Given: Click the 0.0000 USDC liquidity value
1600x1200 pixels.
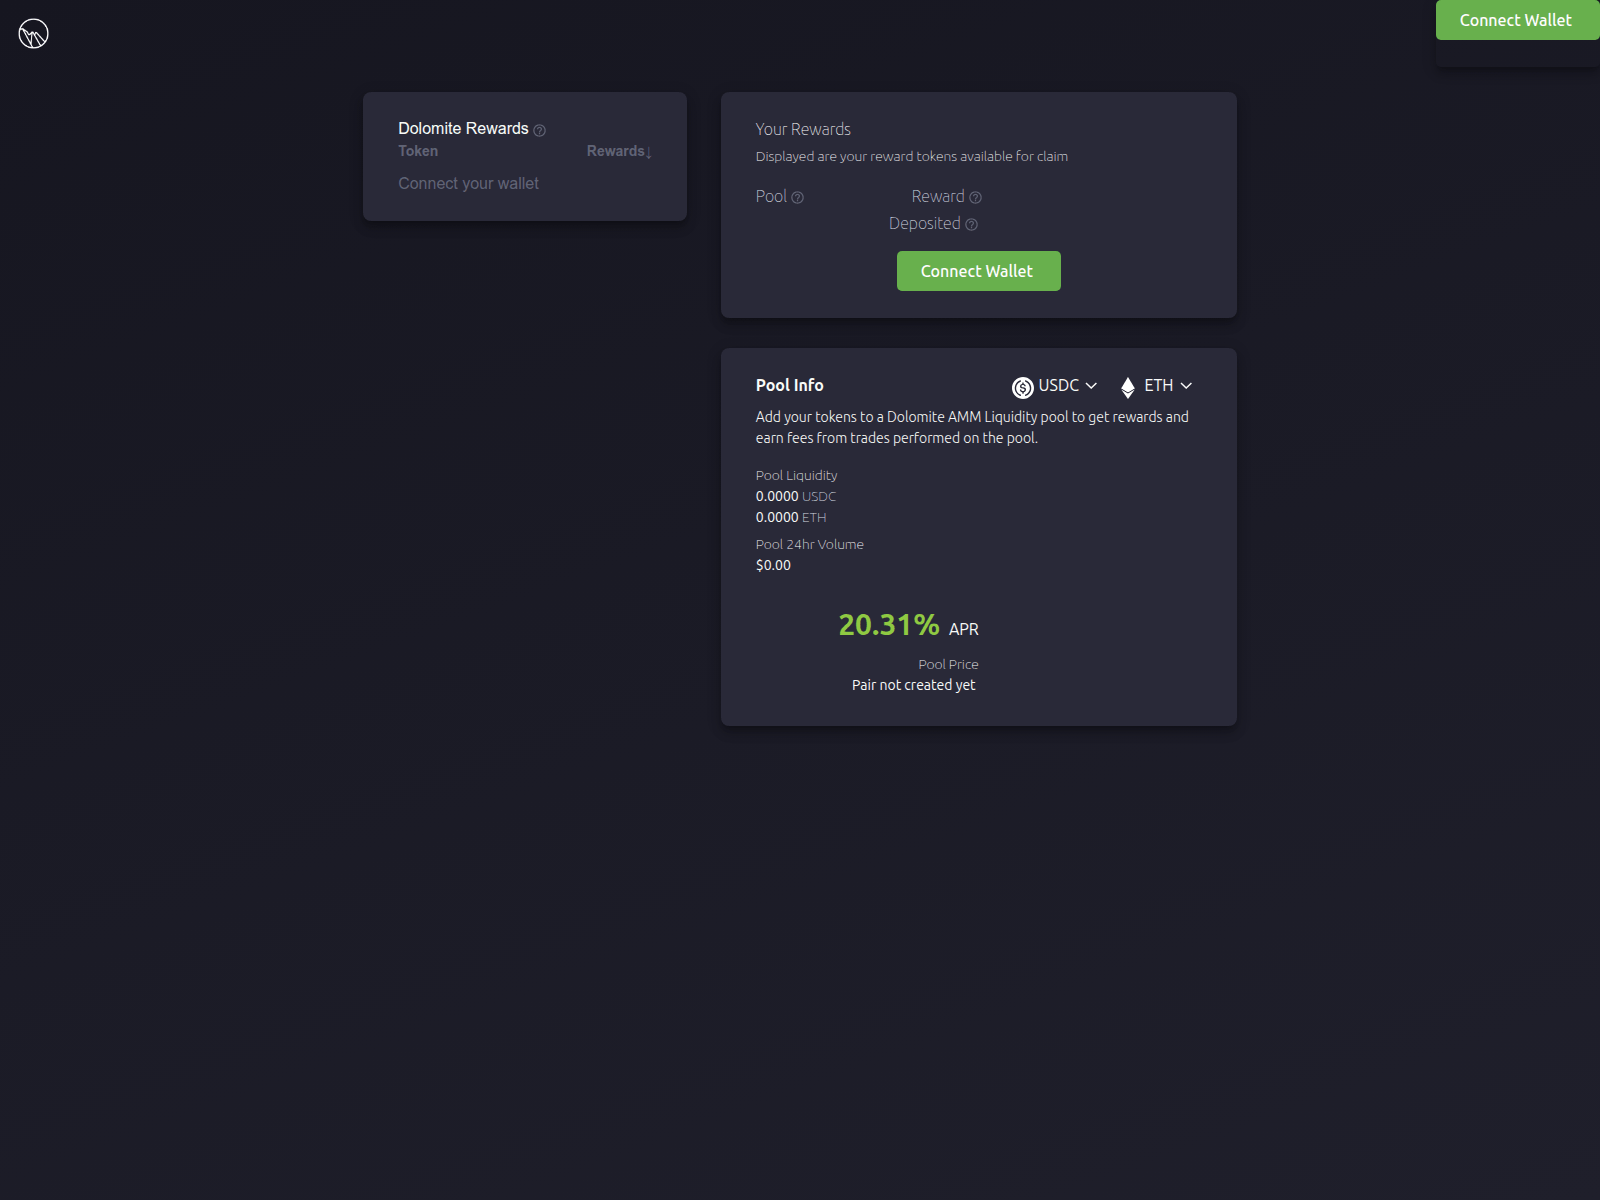Looking at the screenshot, I should pos(795,496).
